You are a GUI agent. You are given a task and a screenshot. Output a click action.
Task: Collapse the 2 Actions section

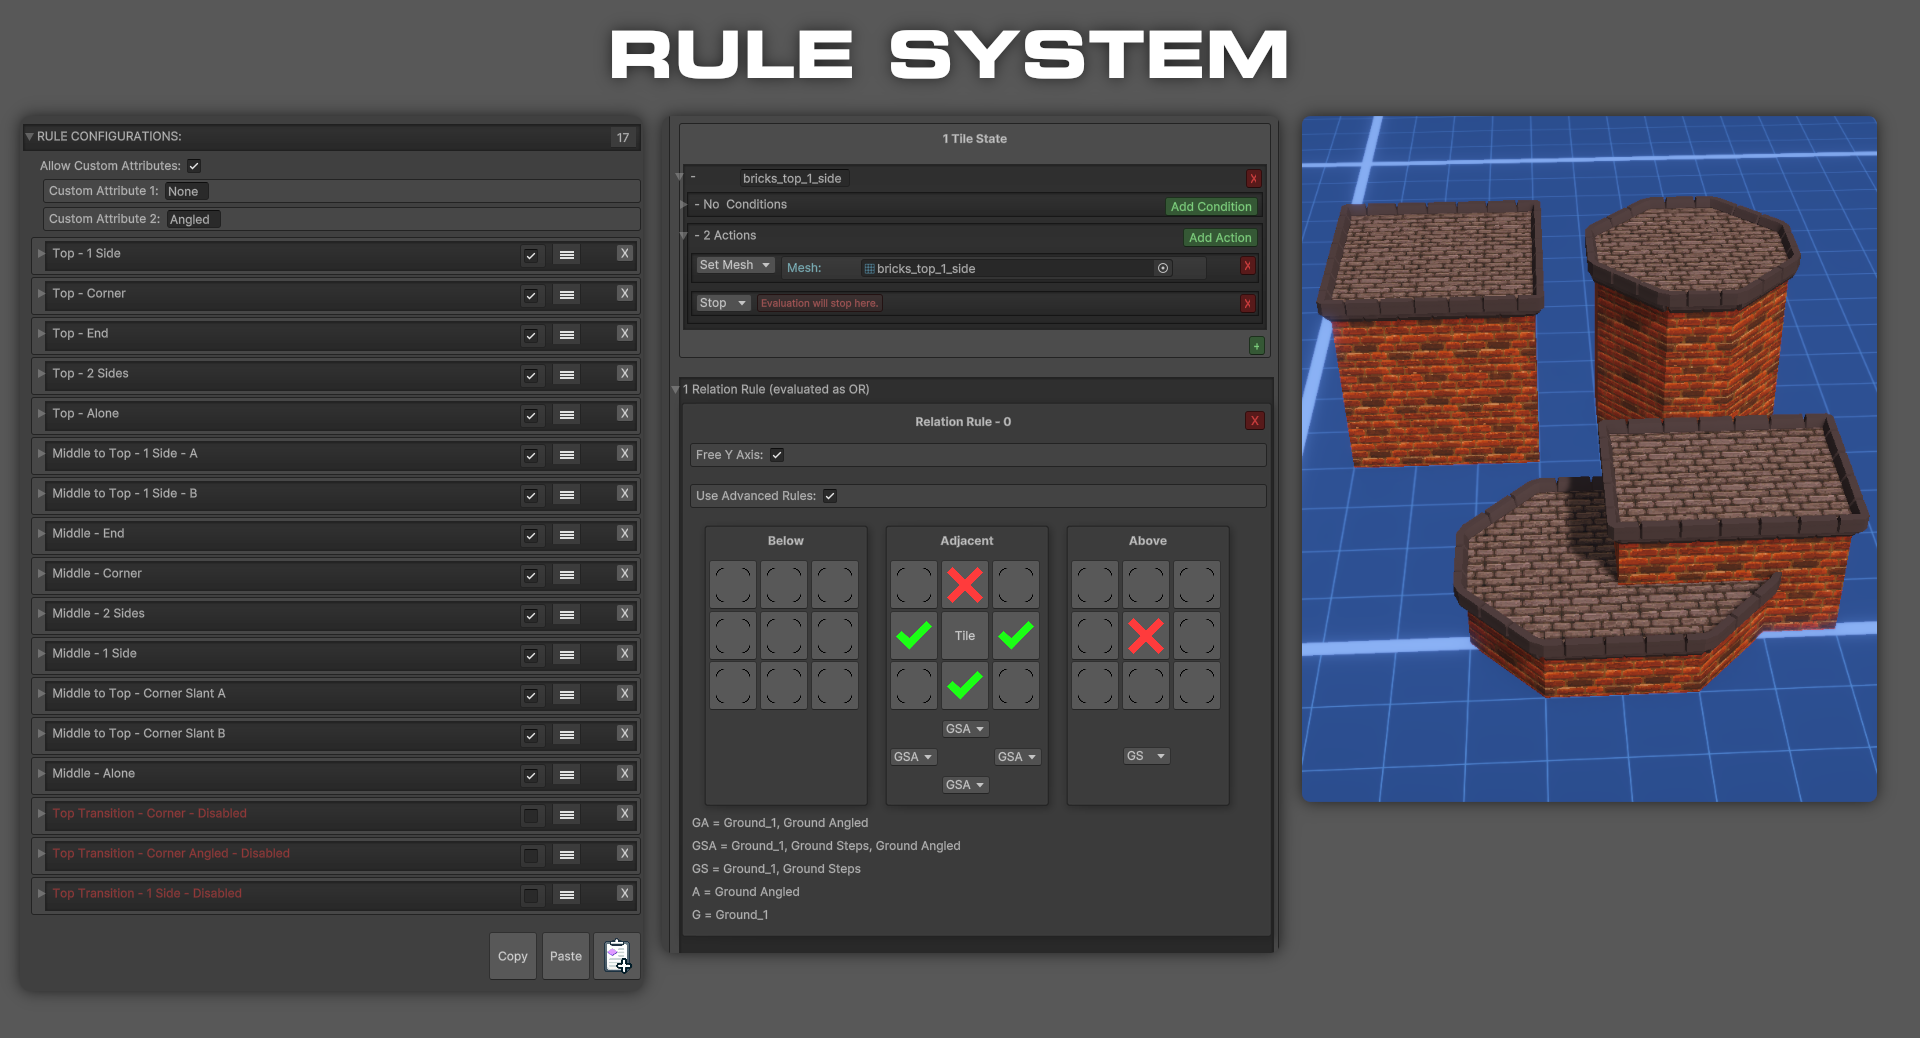tap(684, 236)
